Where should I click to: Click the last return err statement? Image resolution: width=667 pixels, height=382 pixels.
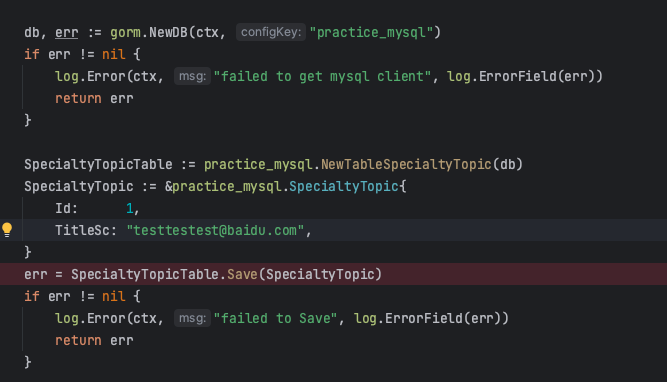pyautogui.click(x=94, y=341)
